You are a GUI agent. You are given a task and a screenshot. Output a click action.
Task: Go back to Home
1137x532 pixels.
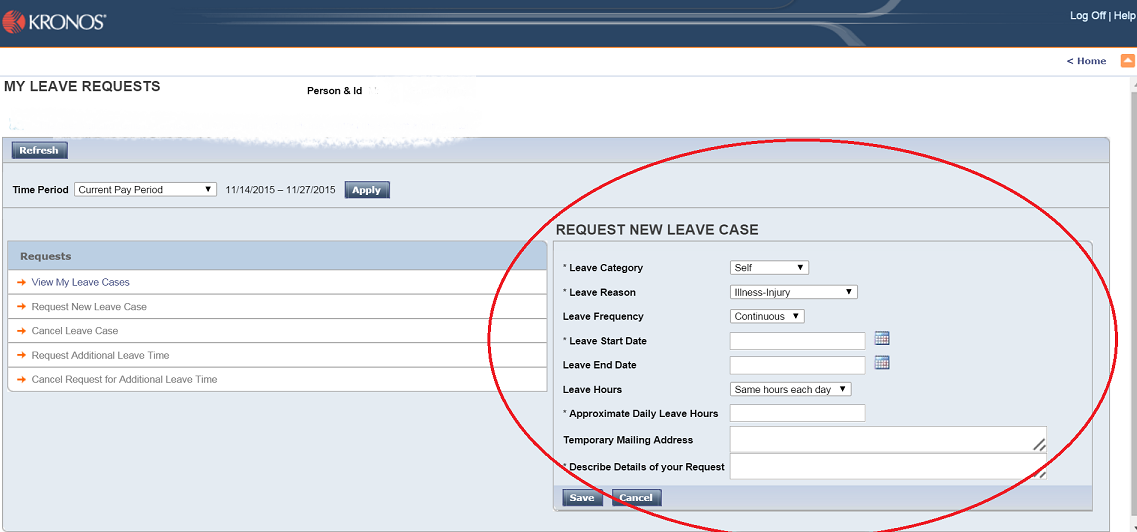(x=1086, y=61)
